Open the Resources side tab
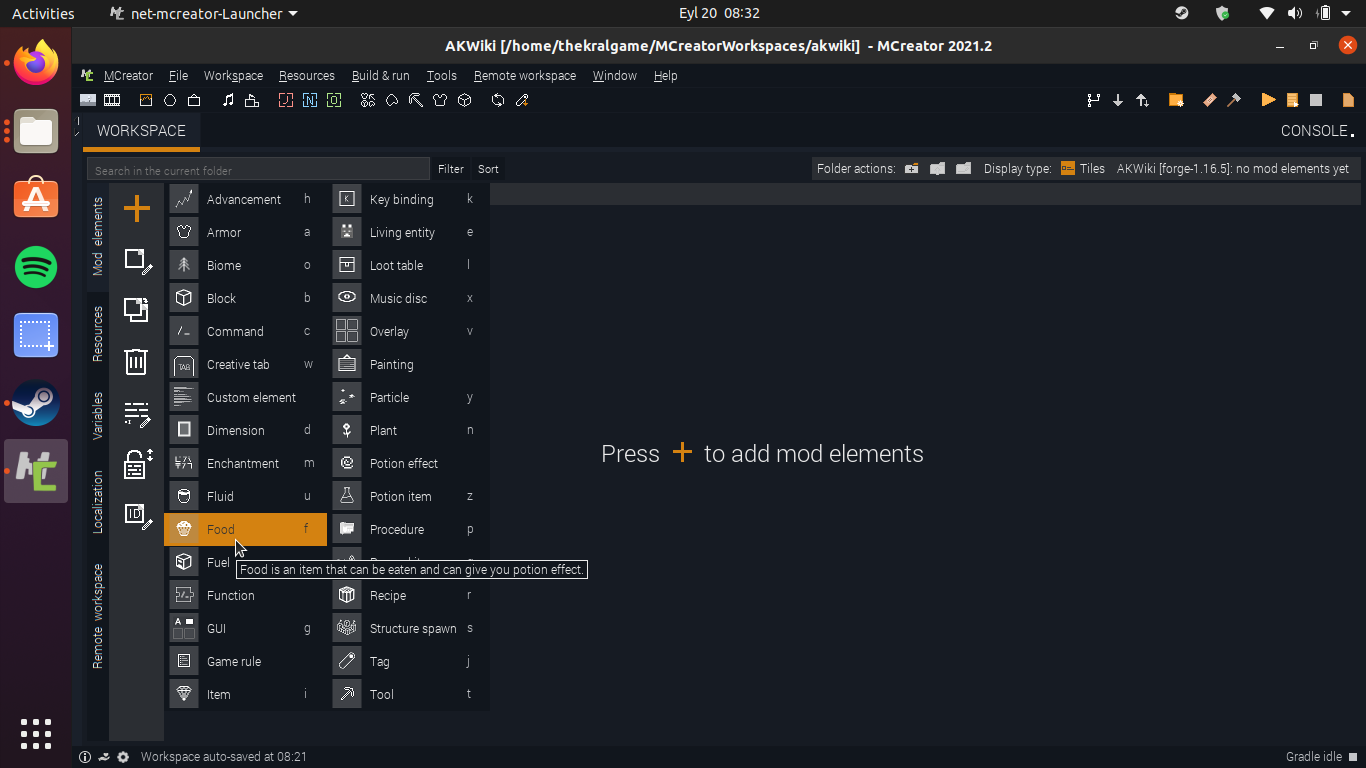 (x=98, y=333)
